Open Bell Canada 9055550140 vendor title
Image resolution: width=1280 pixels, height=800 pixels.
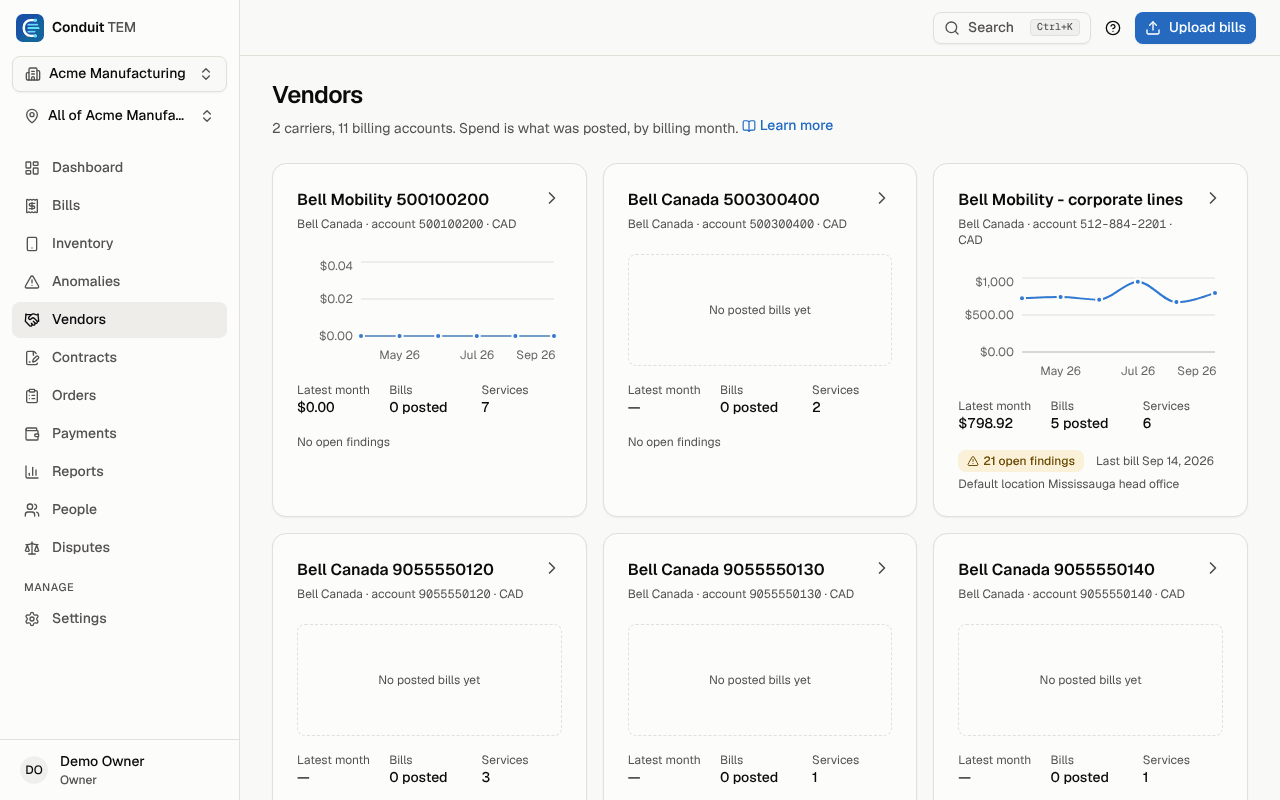(x=1056, y=570)
